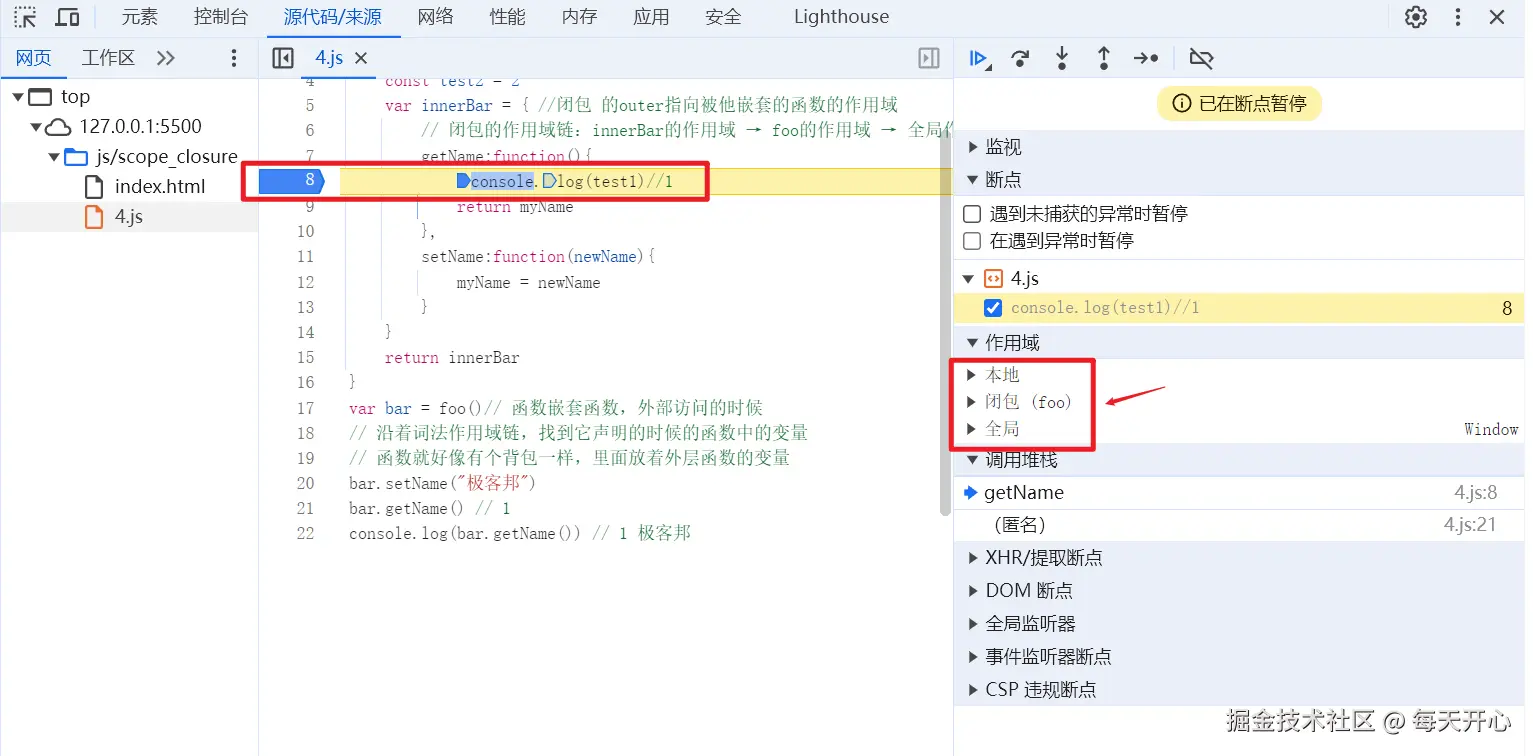Click the index.html file icon
The width and height of the screenshot is (1533, 756).
point(94,187)
